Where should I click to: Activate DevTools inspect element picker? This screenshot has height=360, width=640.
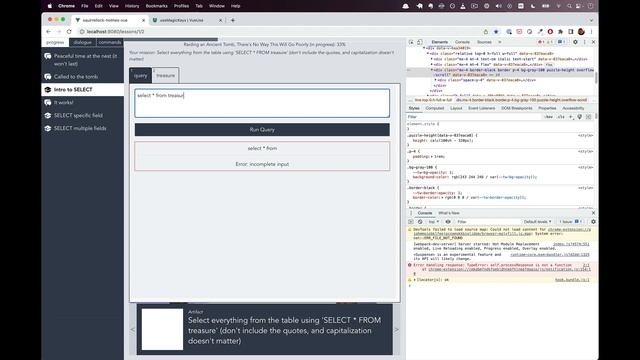pos(411,42)
